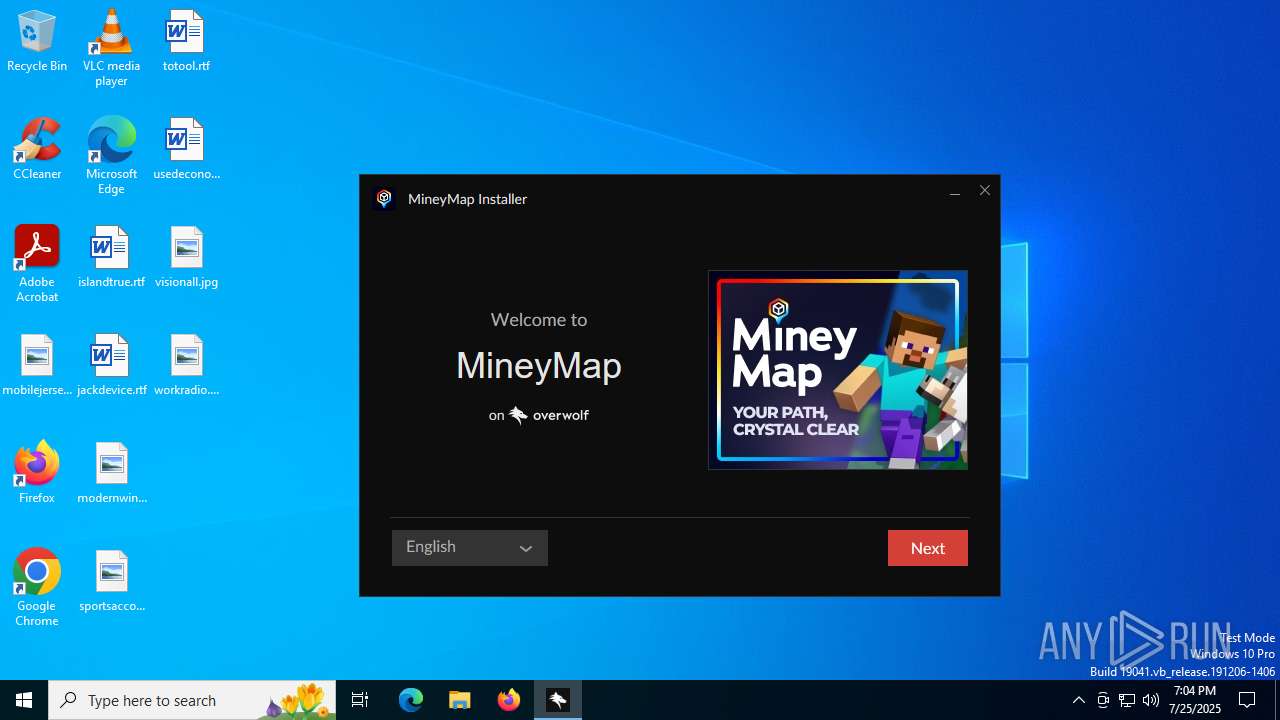Select the totool.rtf document icon
Viewport: 1280px width, 720px height.
click(186, 42)
